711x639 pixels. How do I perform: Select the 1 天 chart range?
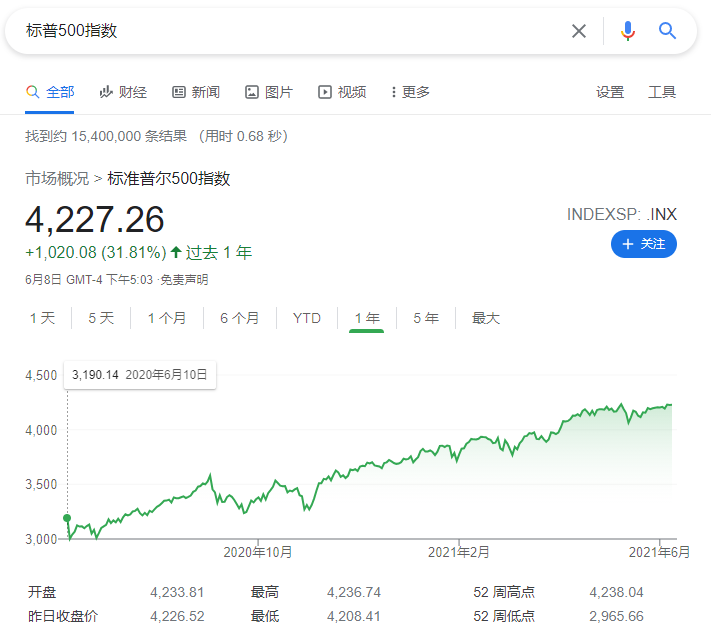(x=43, y=318)
